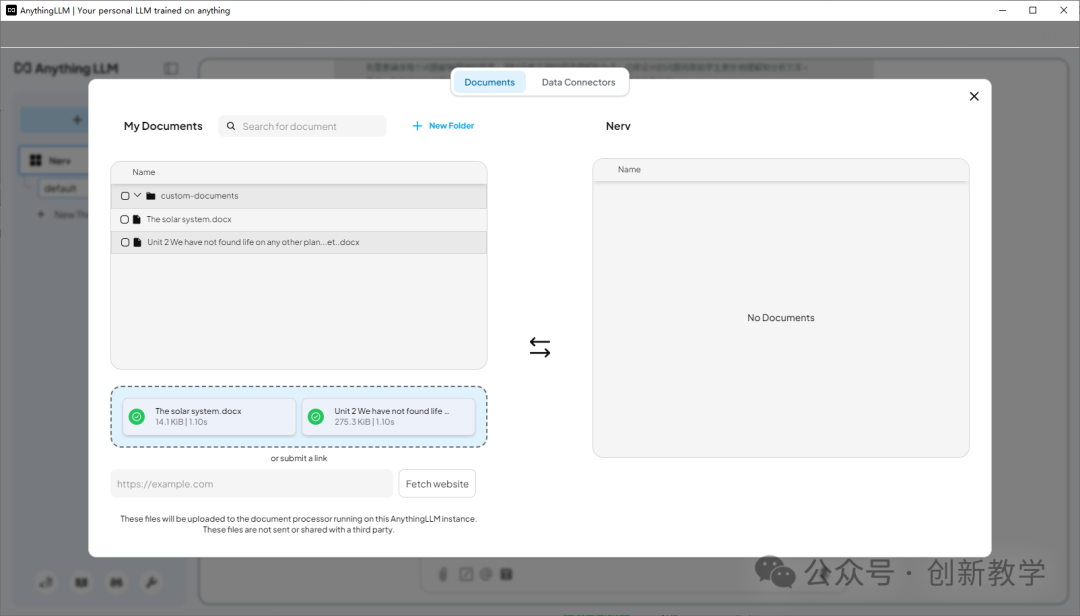Click the custom-documents folder icon
The width and height of the screenshot is (1080, 616).
[x=151, y=196]
